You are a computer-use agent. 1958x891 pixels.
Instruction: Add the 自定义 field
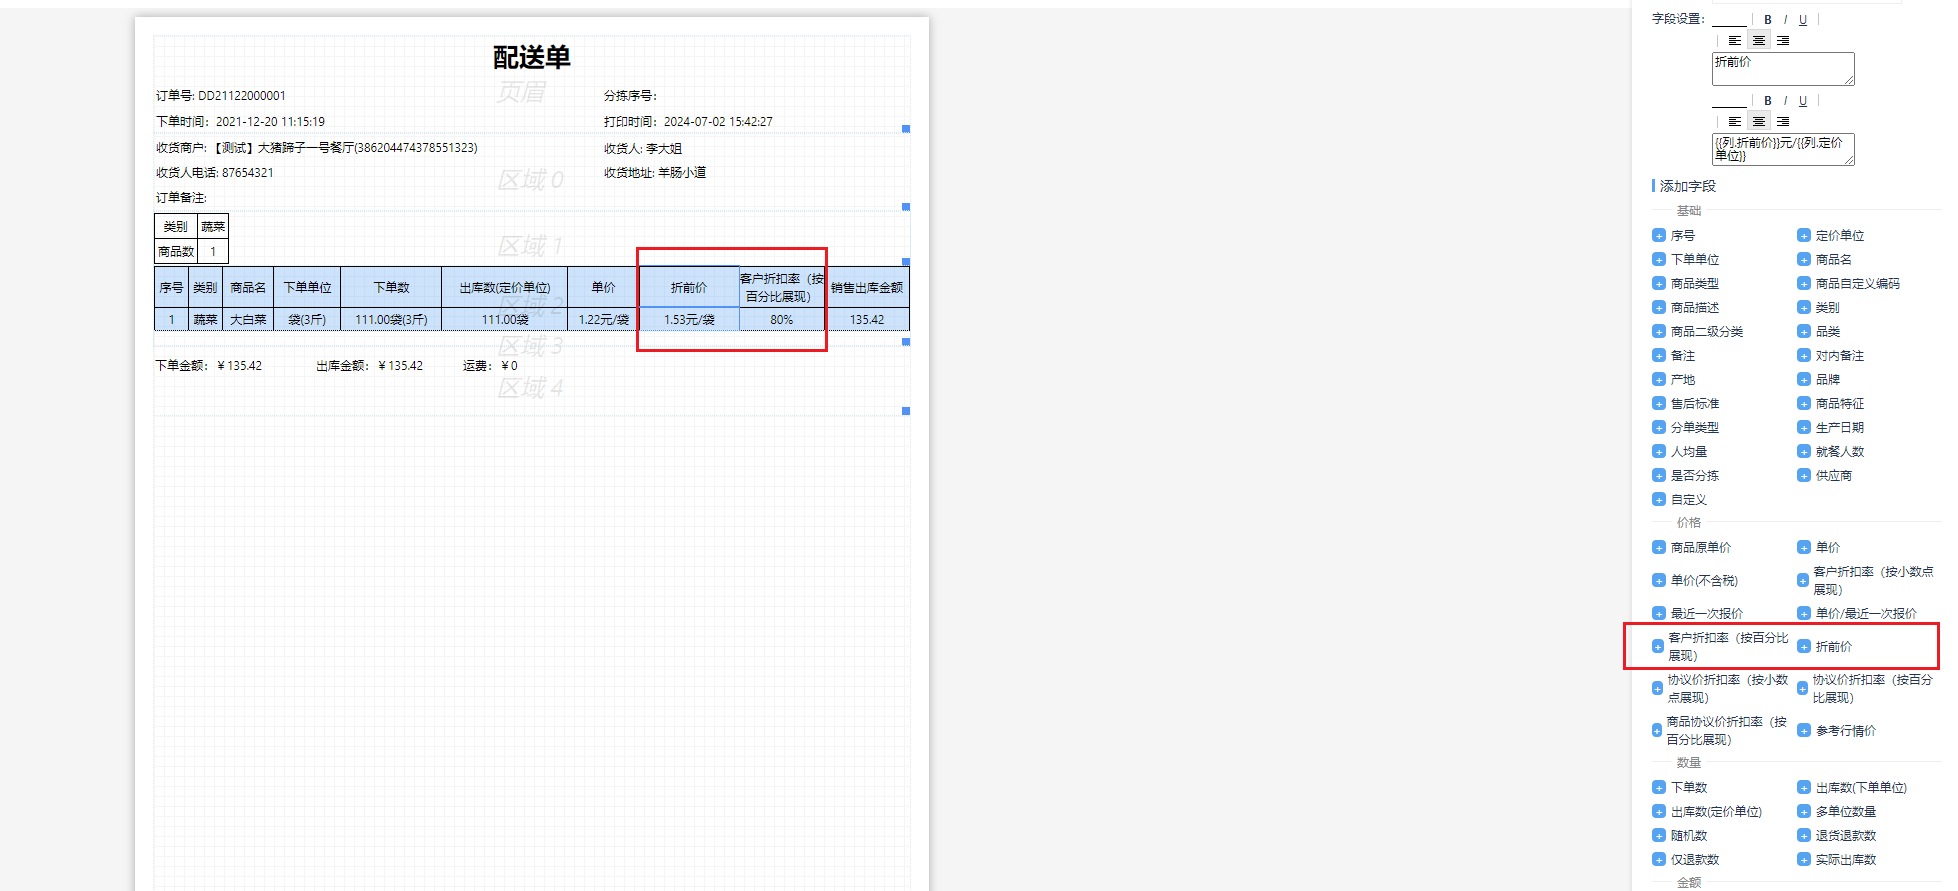tap(1659, 500)
